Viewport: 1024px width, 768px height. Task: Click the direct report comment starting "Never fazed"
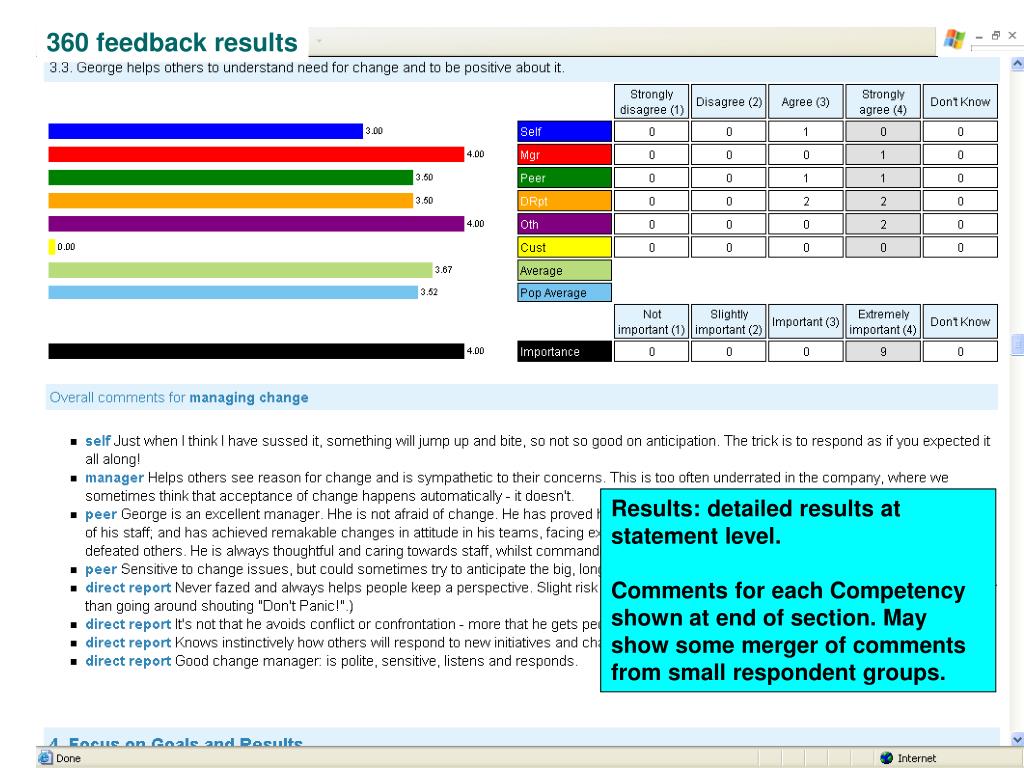click(342, 596)
